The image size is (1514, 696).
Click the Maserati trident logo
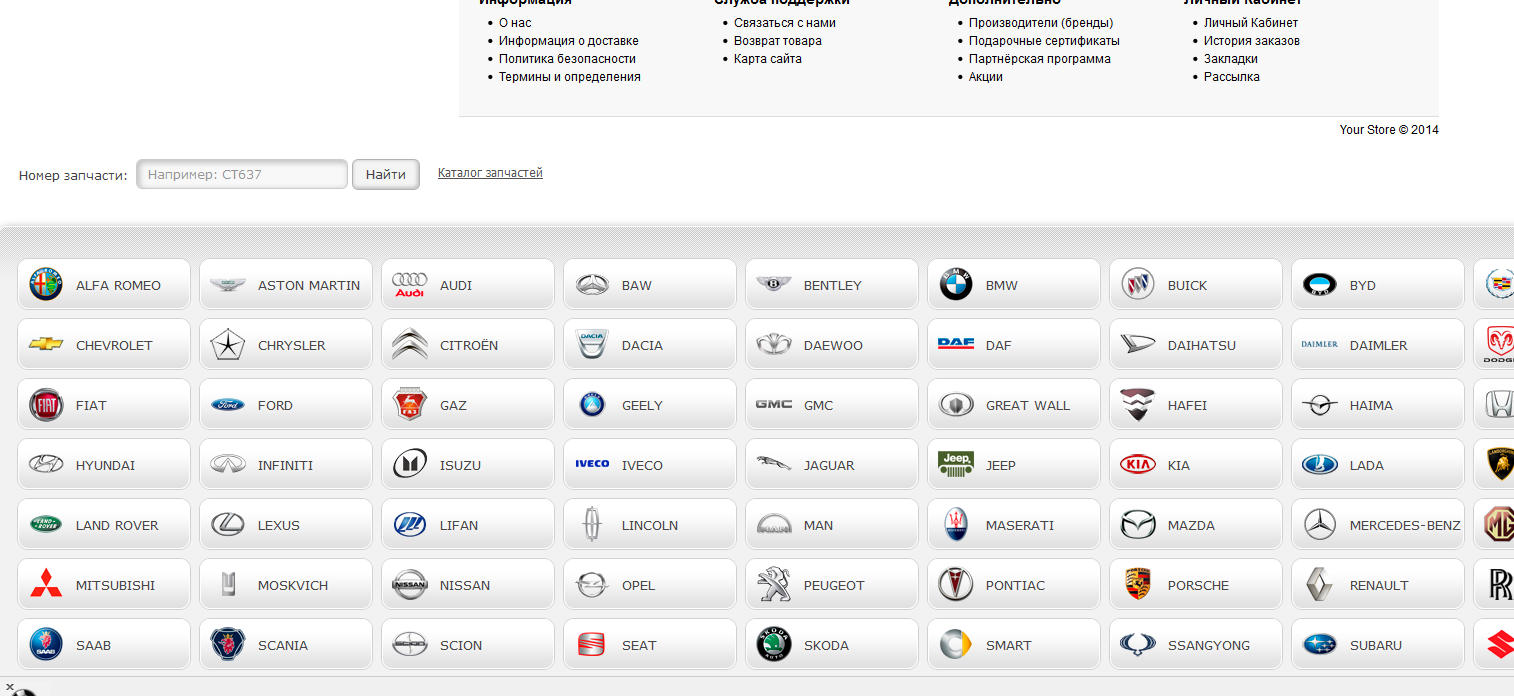pyautogui.click(x=956, y=525)
